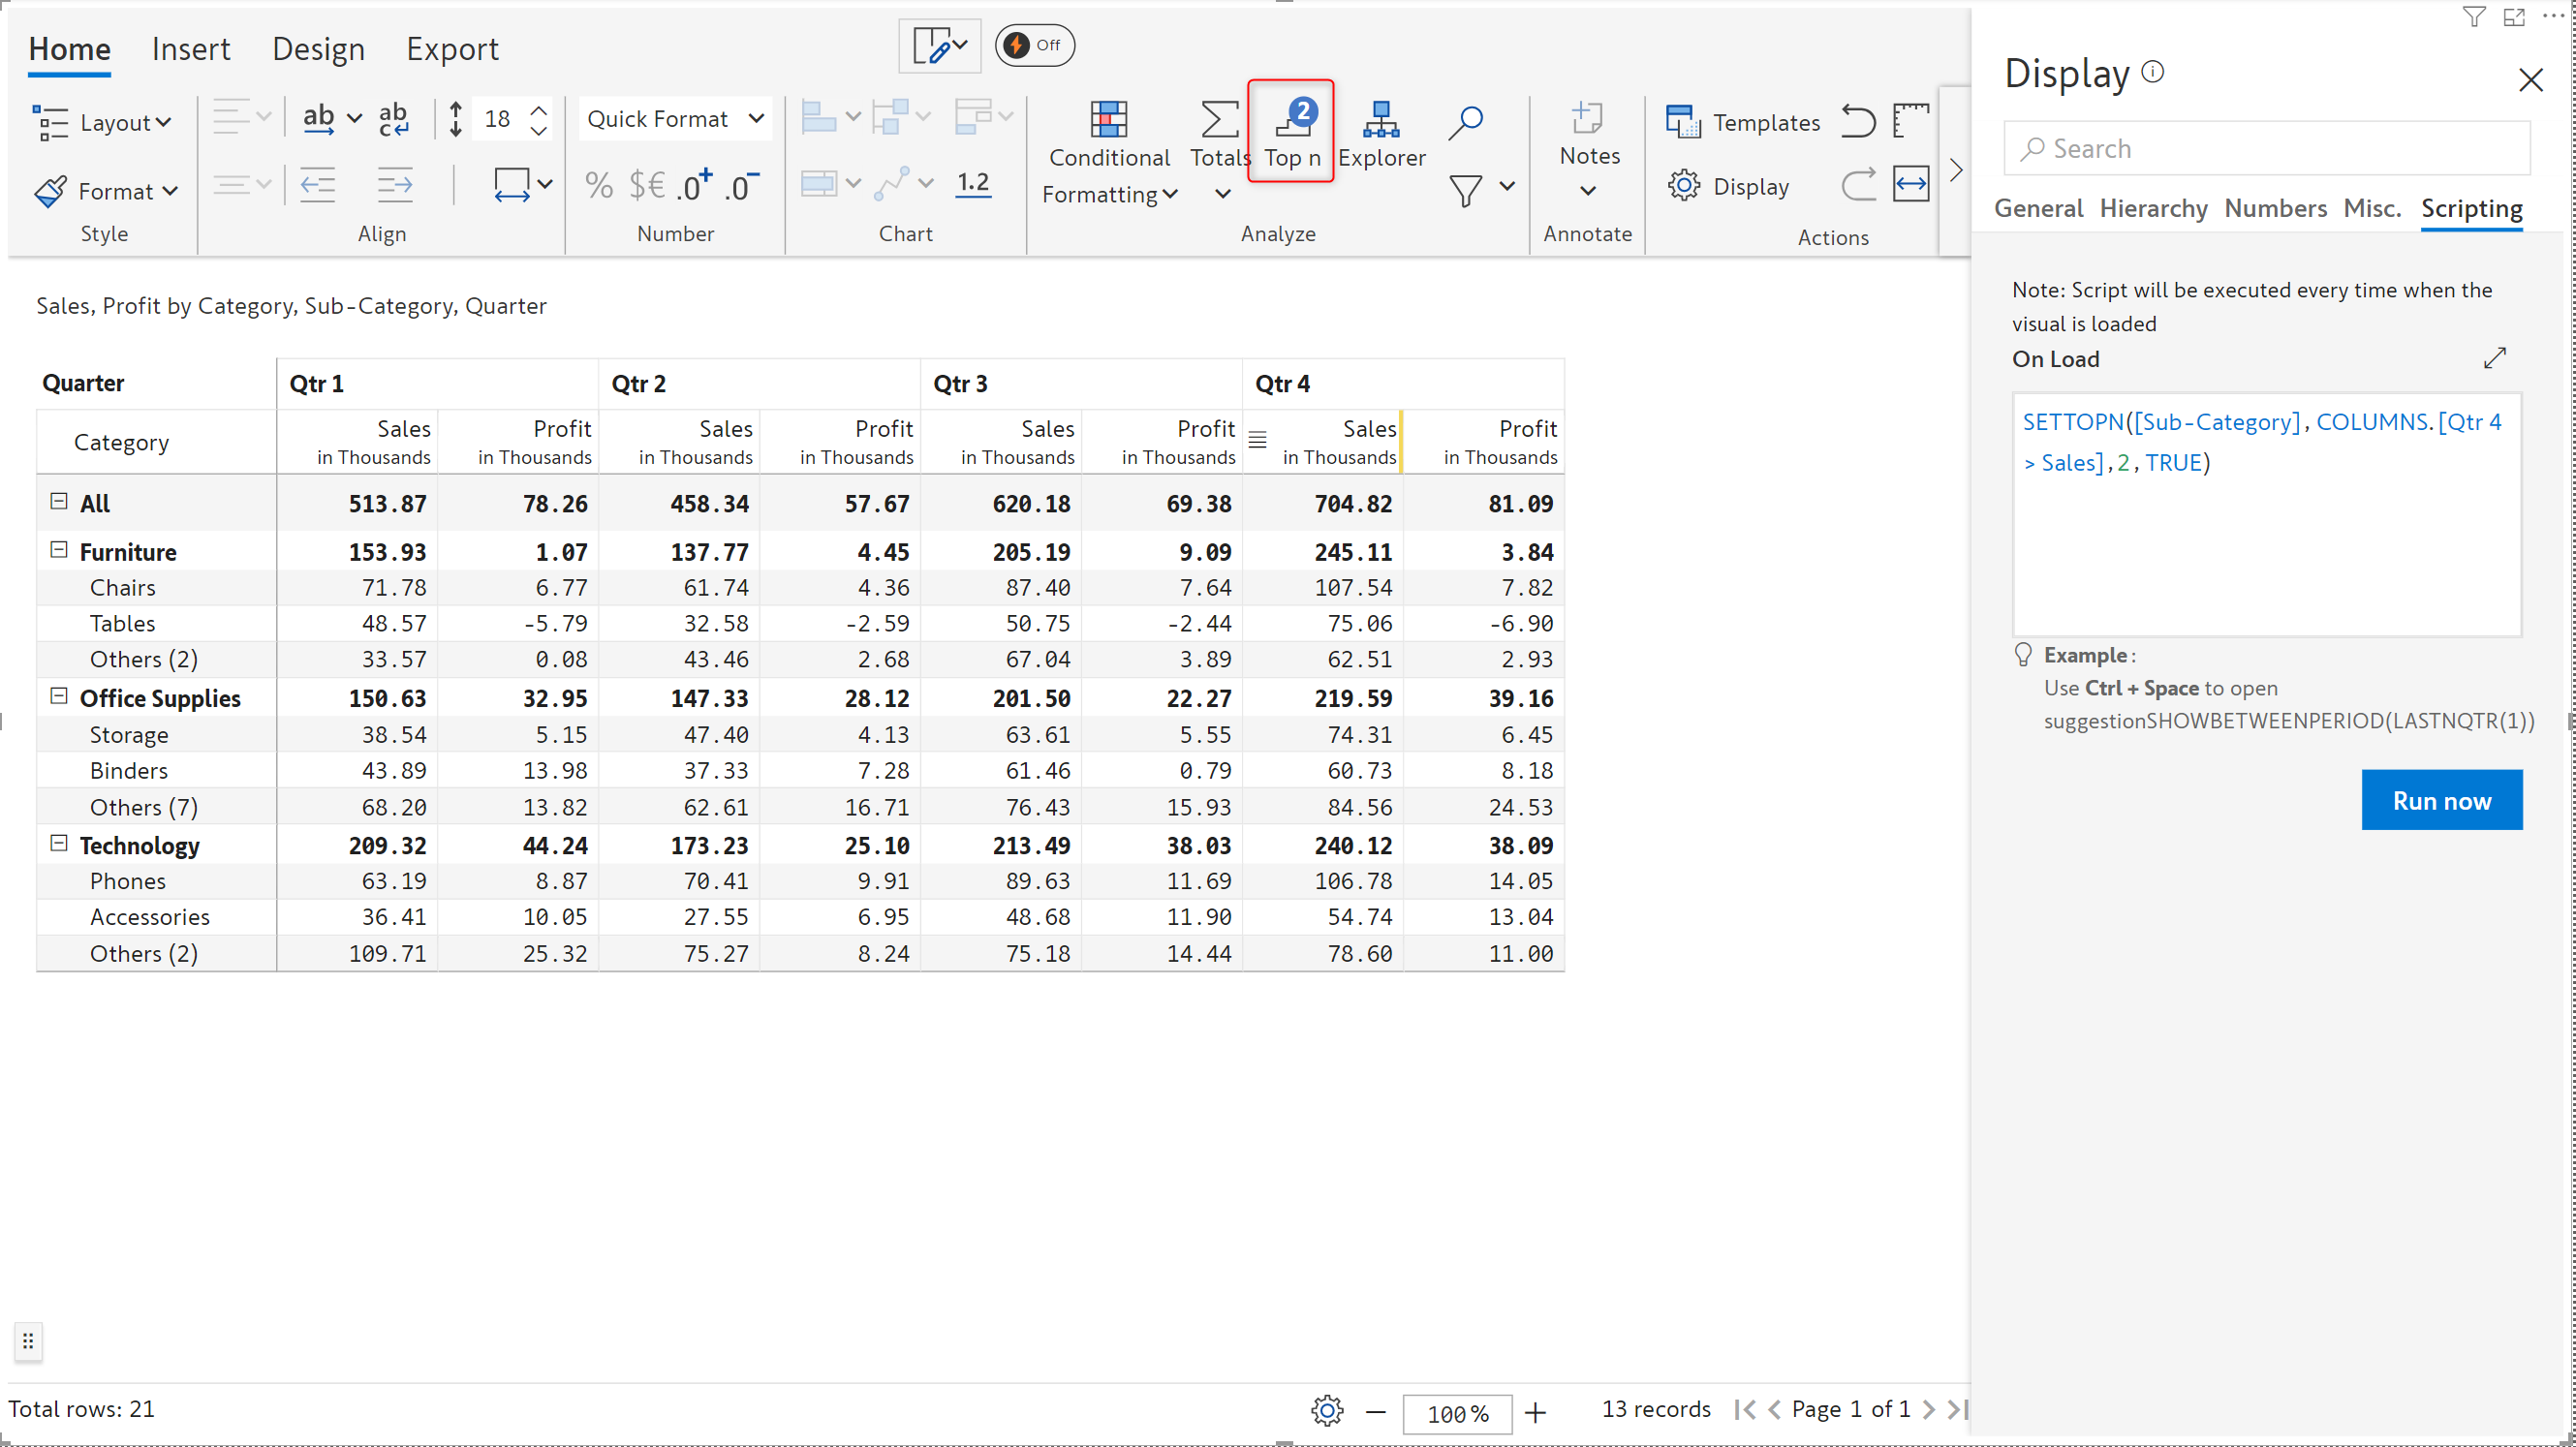The width and height of the screenshot is (2576, 1447).
Task: Click the Undo arrow in Actions
Action: [1858, 121]
